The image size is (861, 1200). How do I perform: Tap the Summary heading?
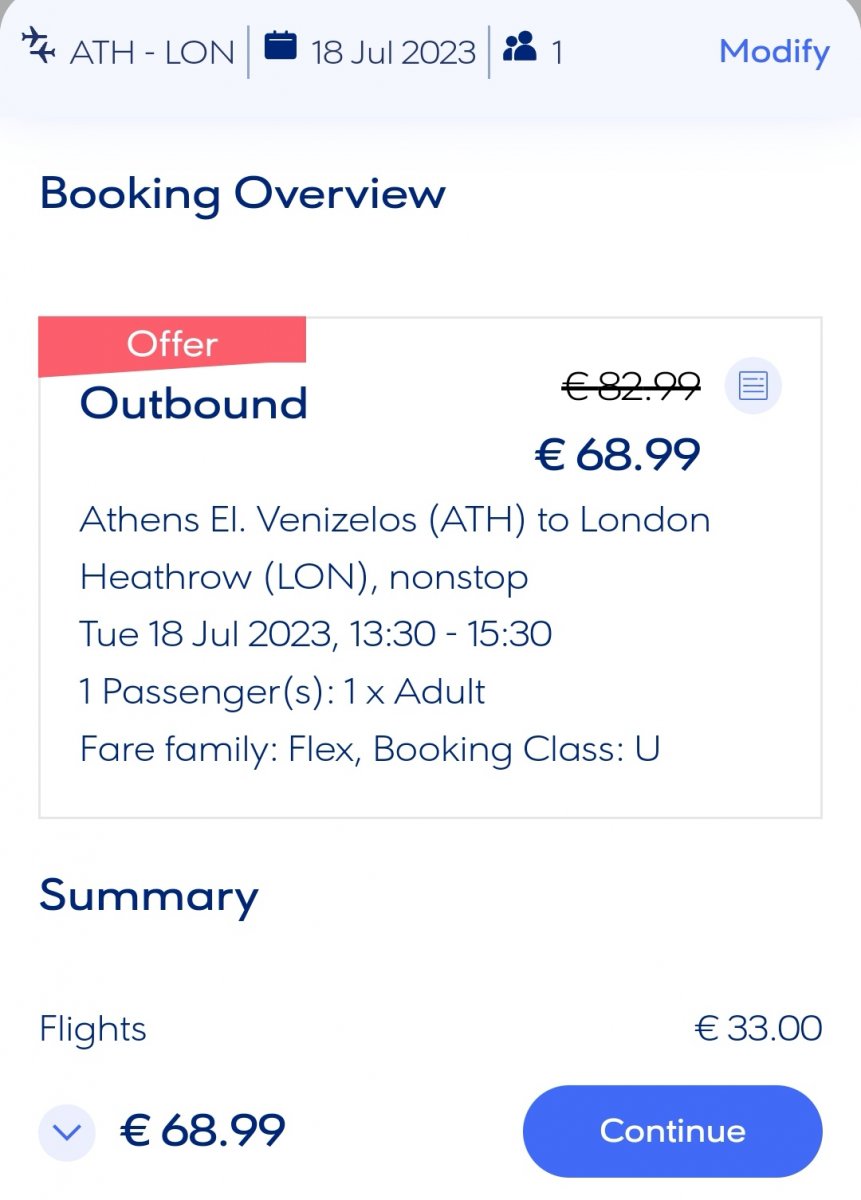coord(149,896)
